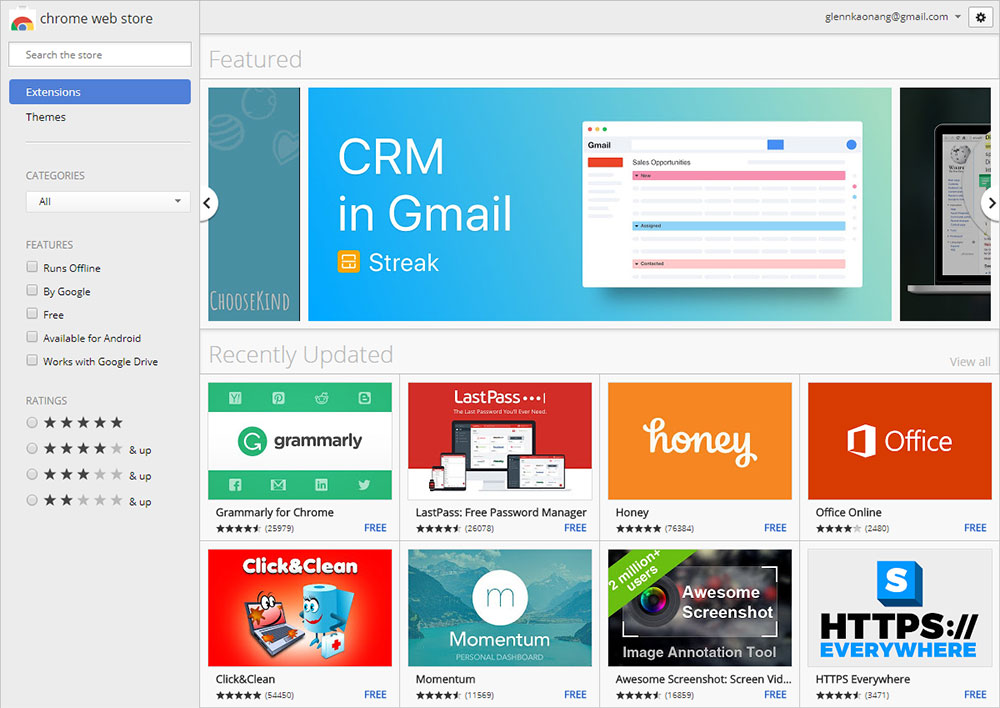Check Works with Google Drive filter
This screenshot has width=1000, height=708.
point(32,360)
